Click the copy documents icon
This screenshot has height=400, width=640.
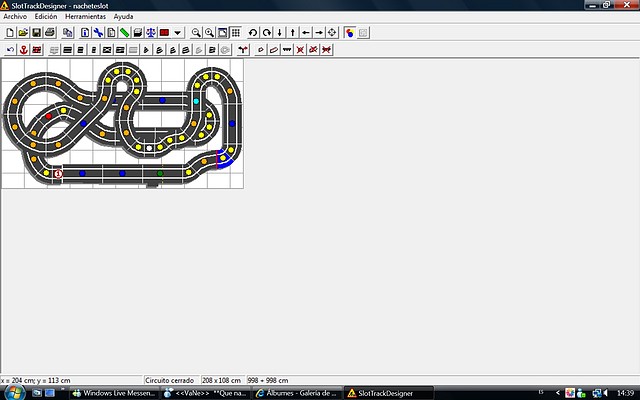point(67,33)
